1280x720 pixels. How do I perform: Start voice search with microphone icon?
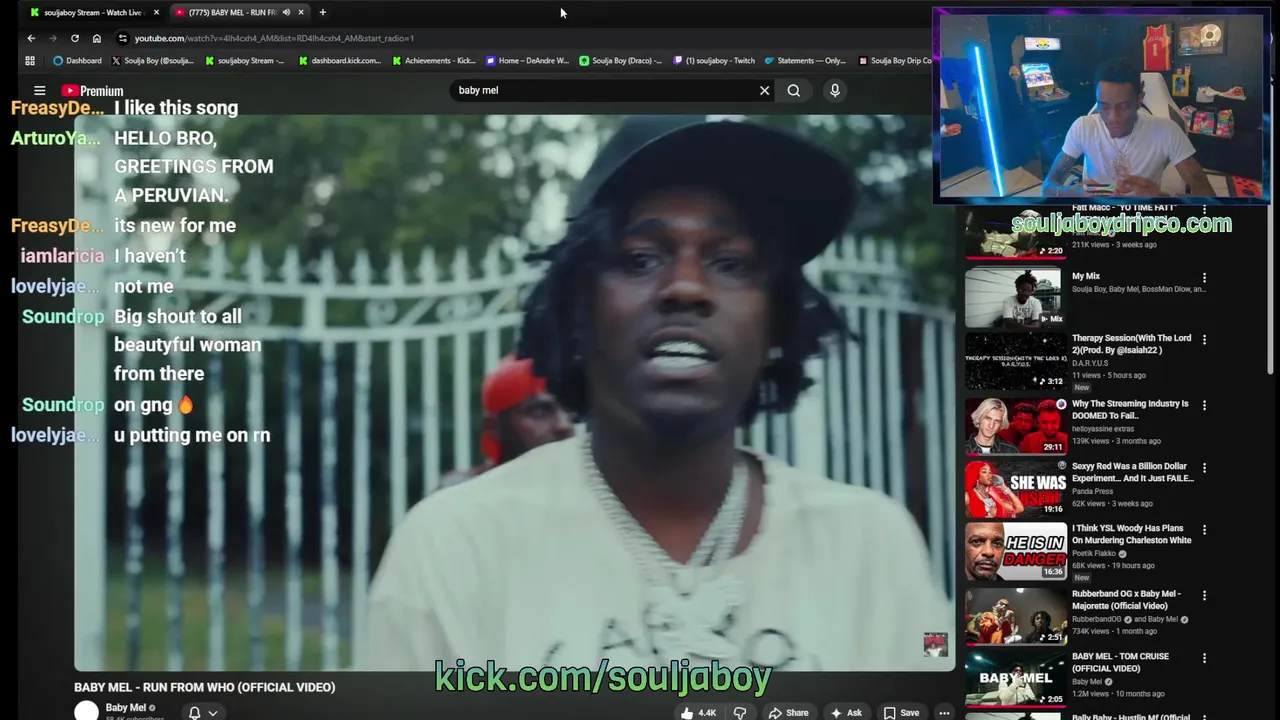(835, 90)
